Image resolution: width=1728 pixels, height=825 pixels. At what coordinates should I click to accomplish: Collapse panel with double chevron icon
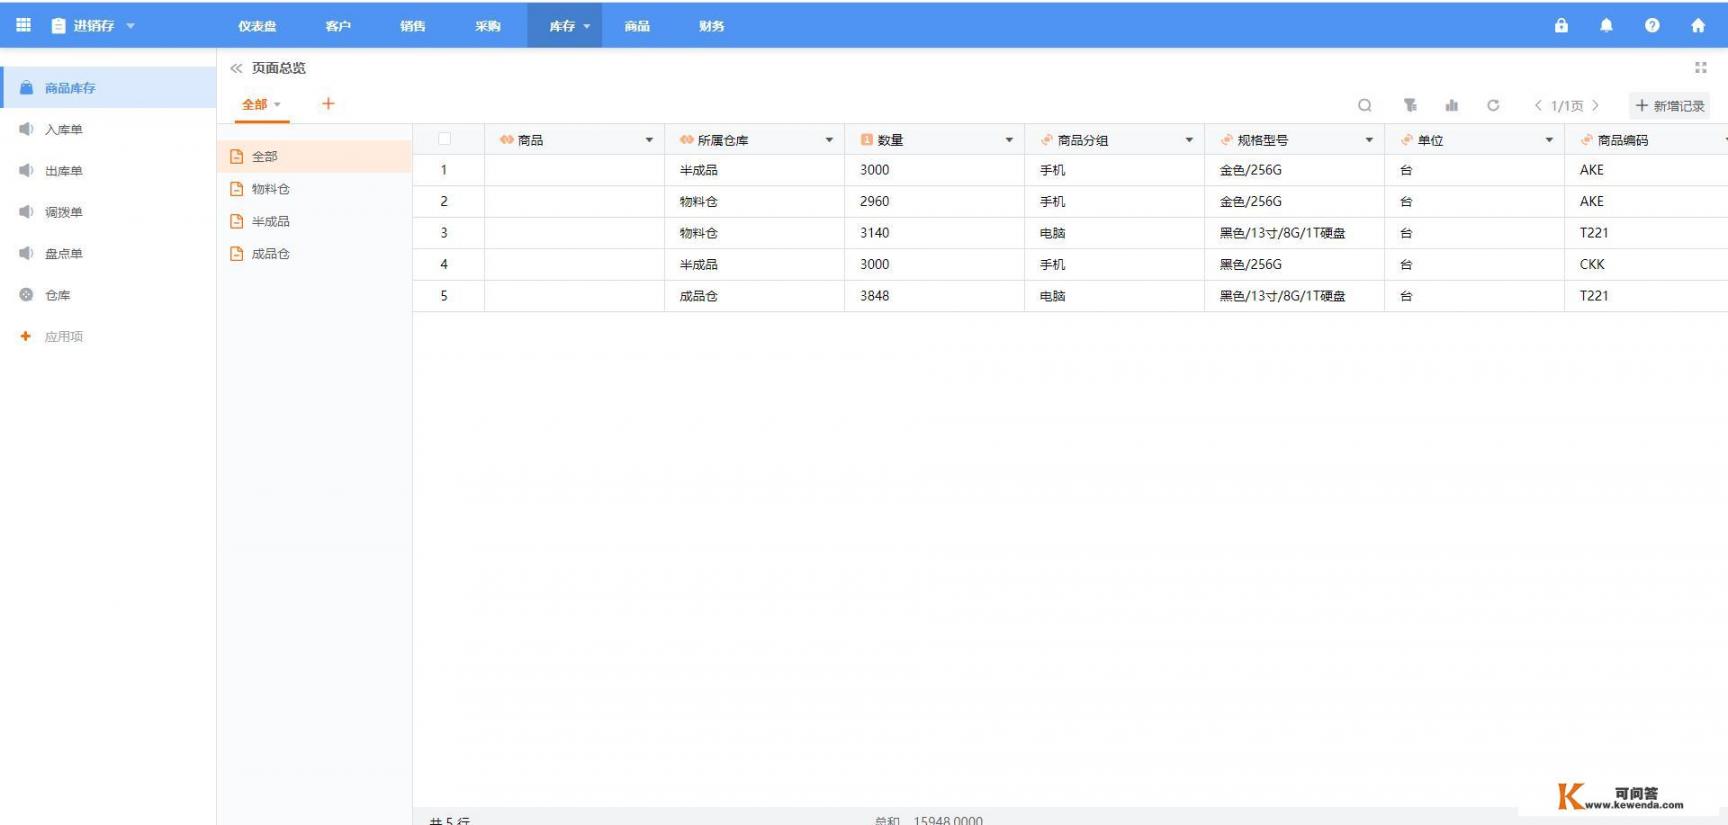[236, 68]
